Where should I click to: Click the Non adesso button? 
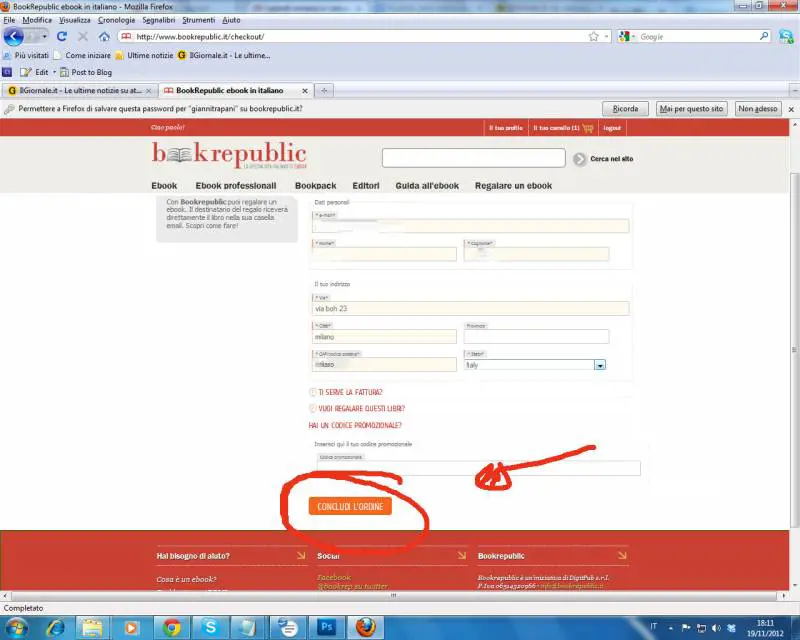click(x=758, y=109)
